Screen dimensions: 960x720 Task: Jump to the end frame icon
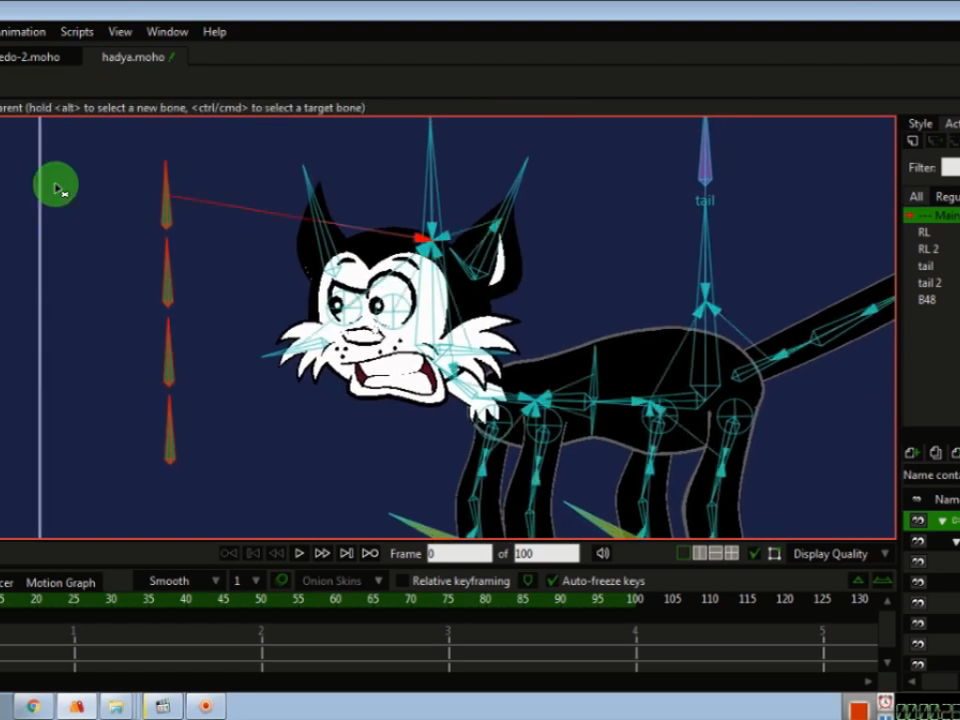pos(346,553)
